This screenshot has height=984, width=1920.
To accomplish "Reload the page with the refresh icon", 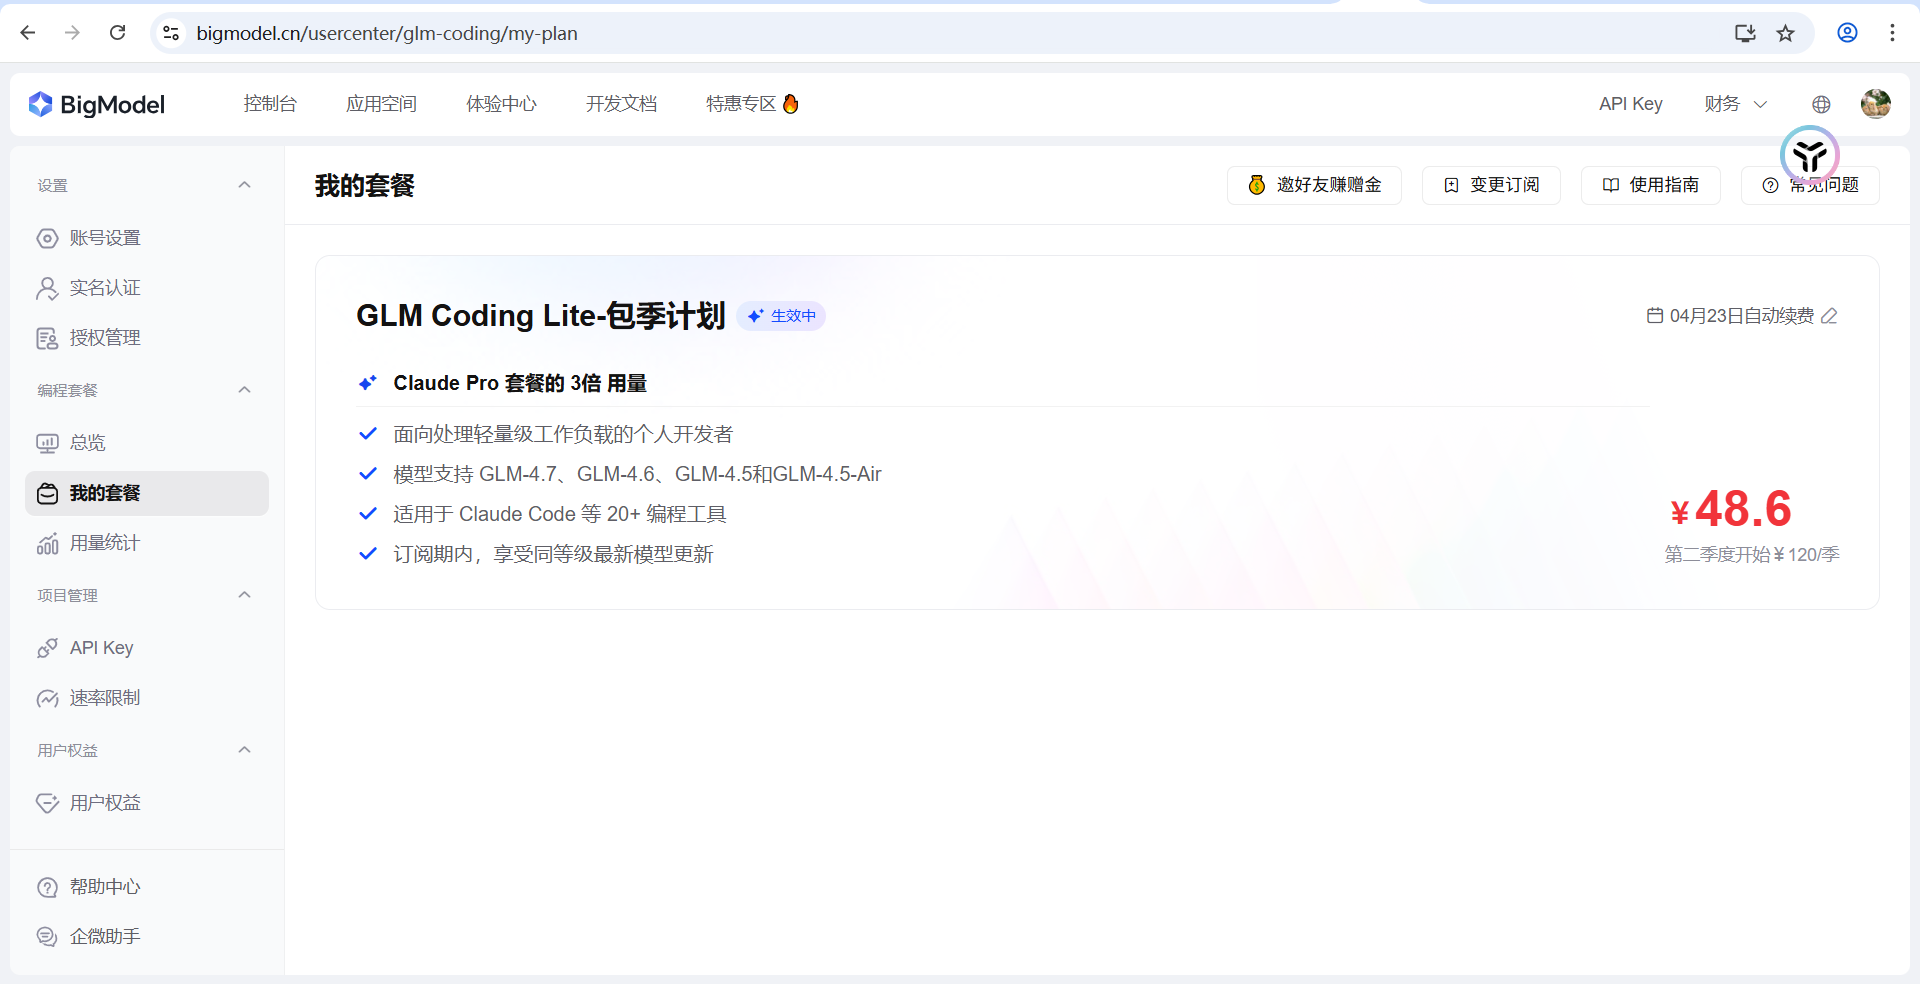I will click(x=117, y=33).
